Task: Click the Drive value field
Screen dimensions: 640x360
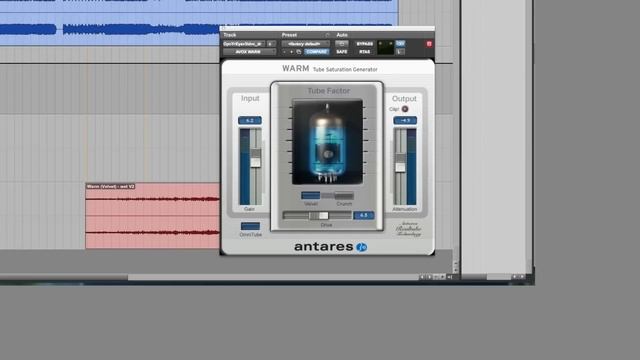Action: [364, 216]
